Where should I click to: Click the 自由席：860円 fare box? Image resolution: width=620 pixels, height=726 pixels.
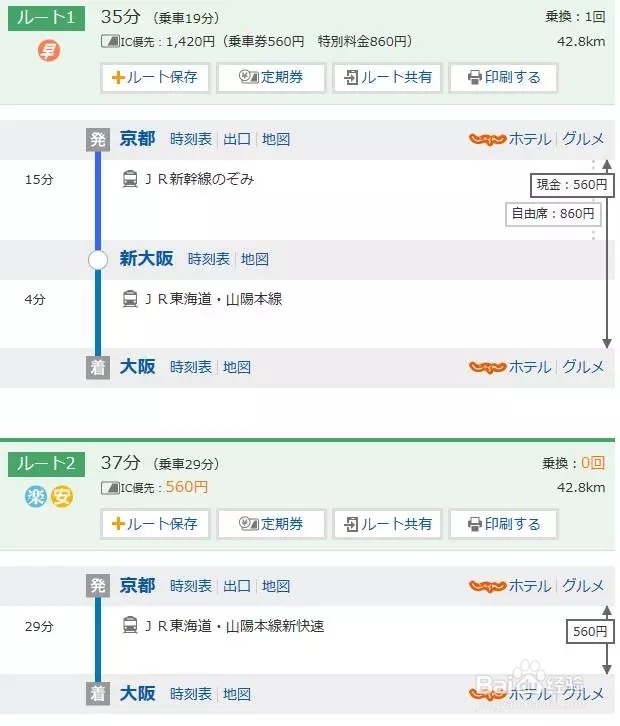click(x=553, y=213)
